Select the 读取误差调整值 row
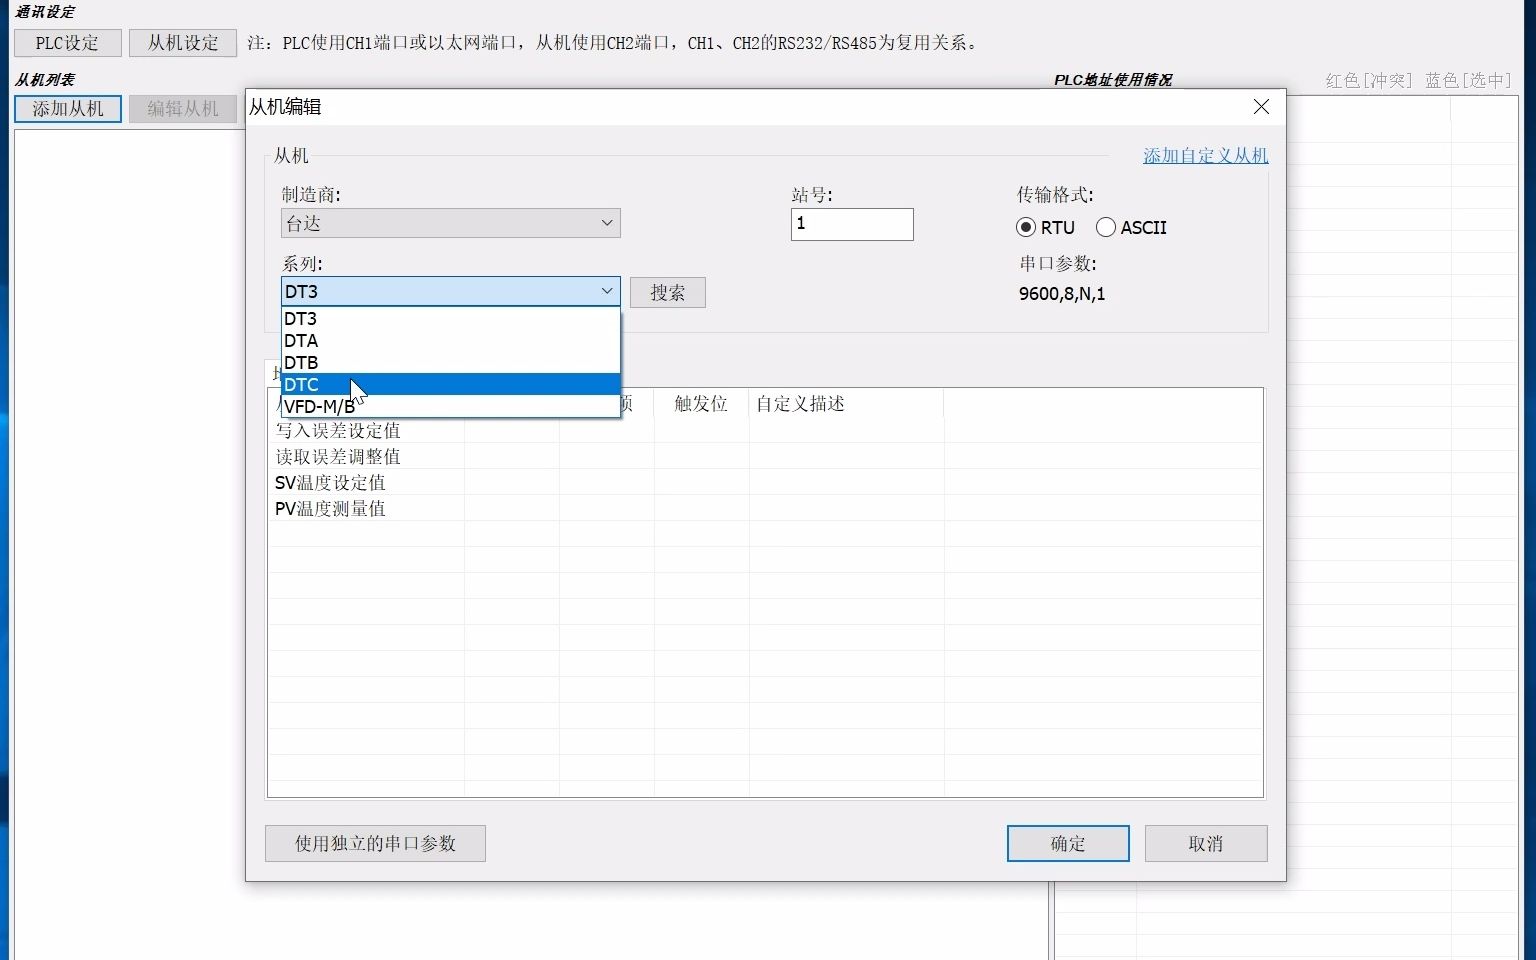 [x=765, y=457]
